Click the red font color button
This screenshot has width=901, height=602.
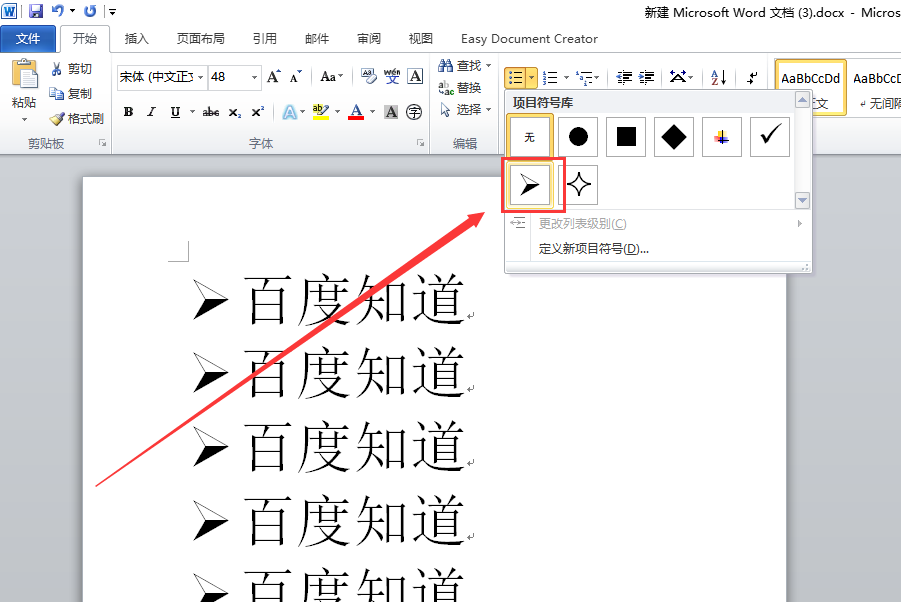[356, 112]
